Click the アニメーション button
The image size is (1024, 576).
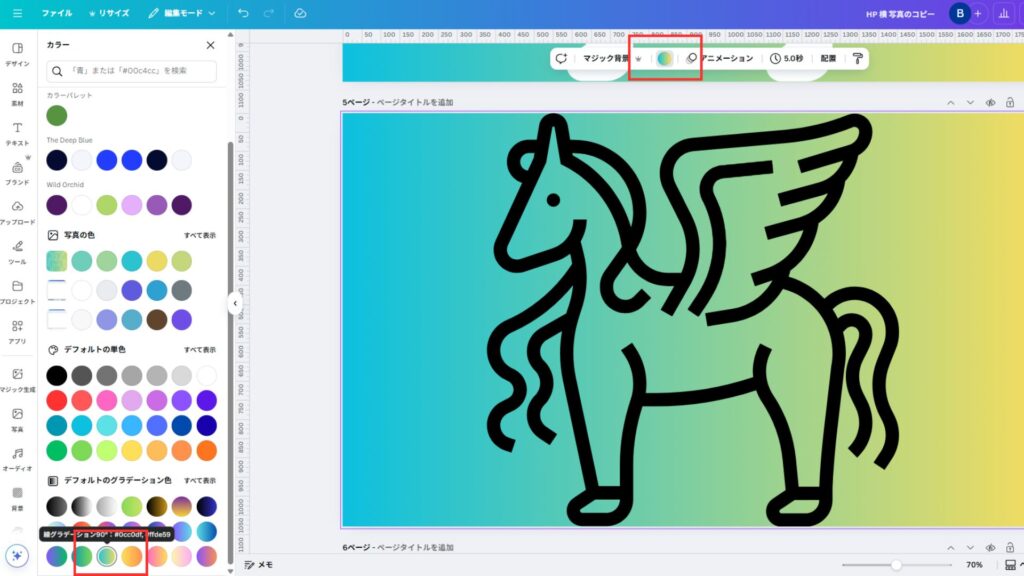tap(721, 58)
